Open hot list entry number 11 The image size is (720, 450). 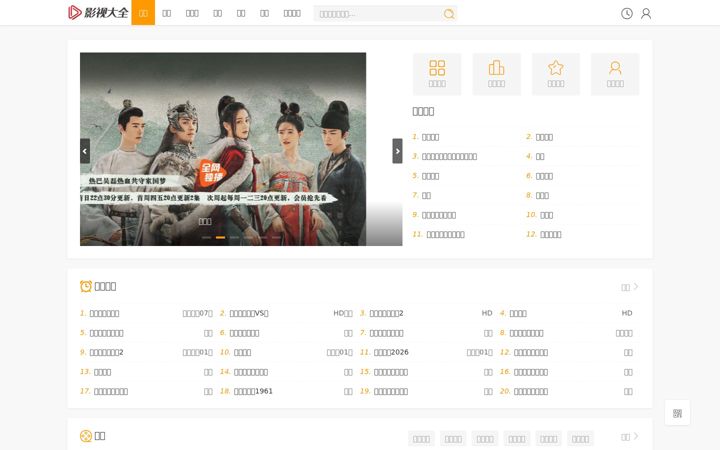pos(445,235)
